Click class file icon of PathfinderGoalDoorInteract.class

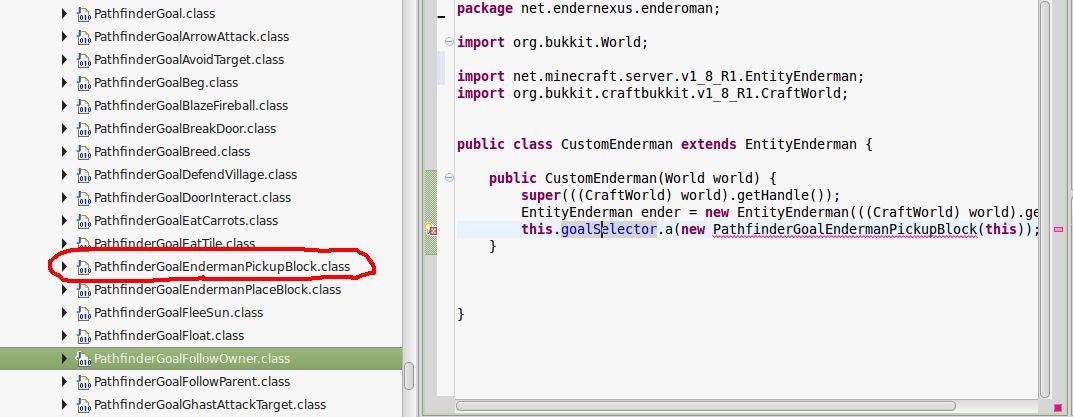pos(83,199)
